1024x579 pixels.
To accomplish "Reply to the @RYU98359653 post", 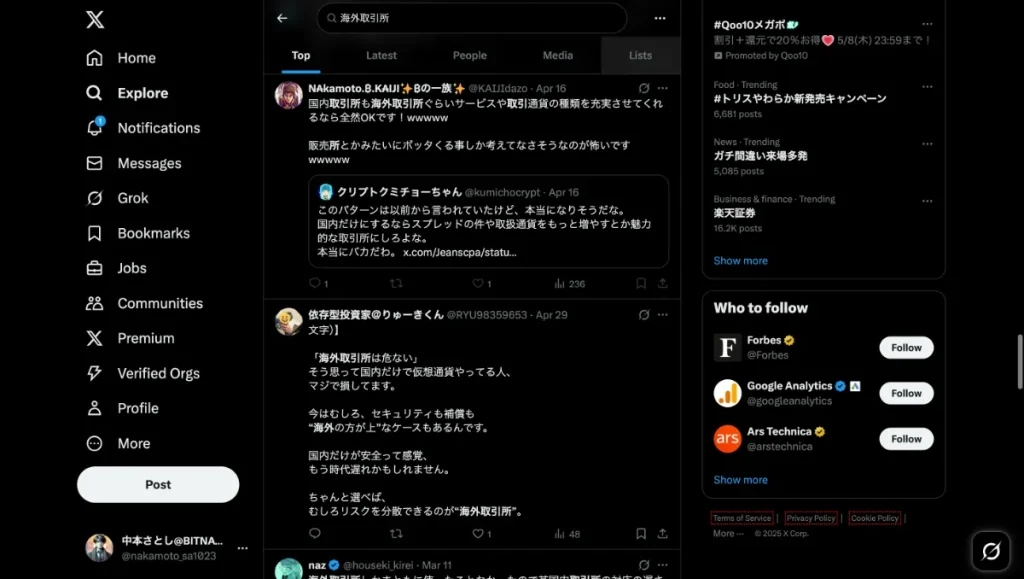I will click(315, 533).
